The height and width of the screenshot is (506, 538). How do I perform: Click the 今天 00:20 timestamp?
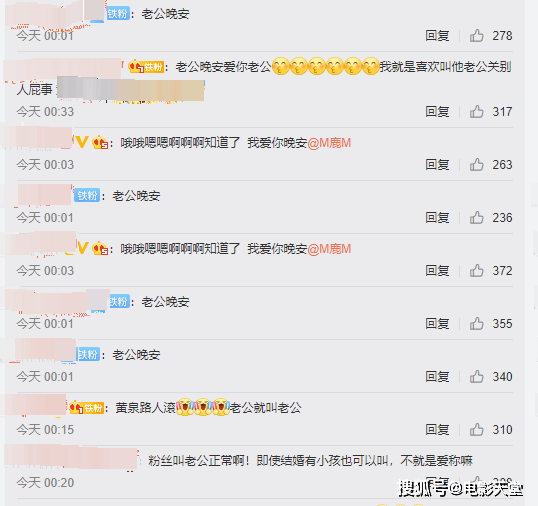(x=45, y=483)
